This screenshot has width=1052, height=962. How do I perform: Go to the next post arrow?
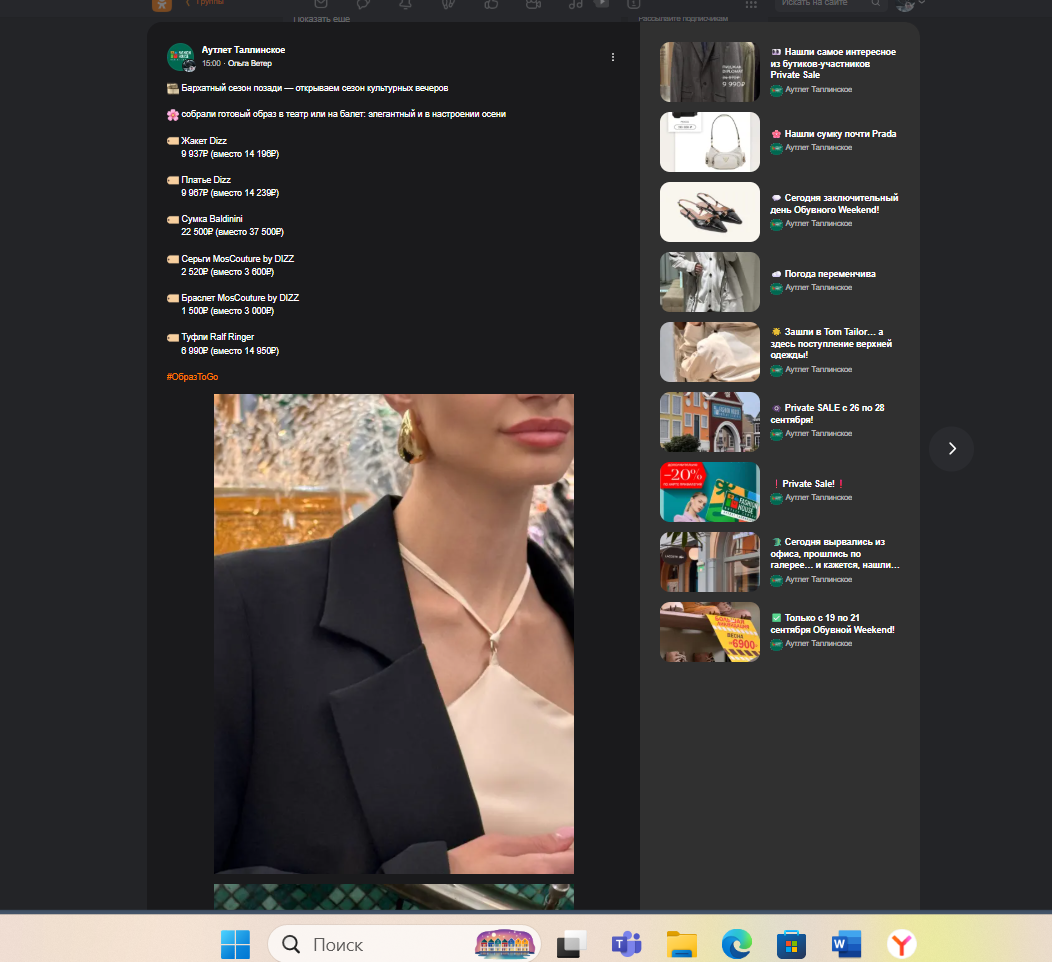[951, 449]
